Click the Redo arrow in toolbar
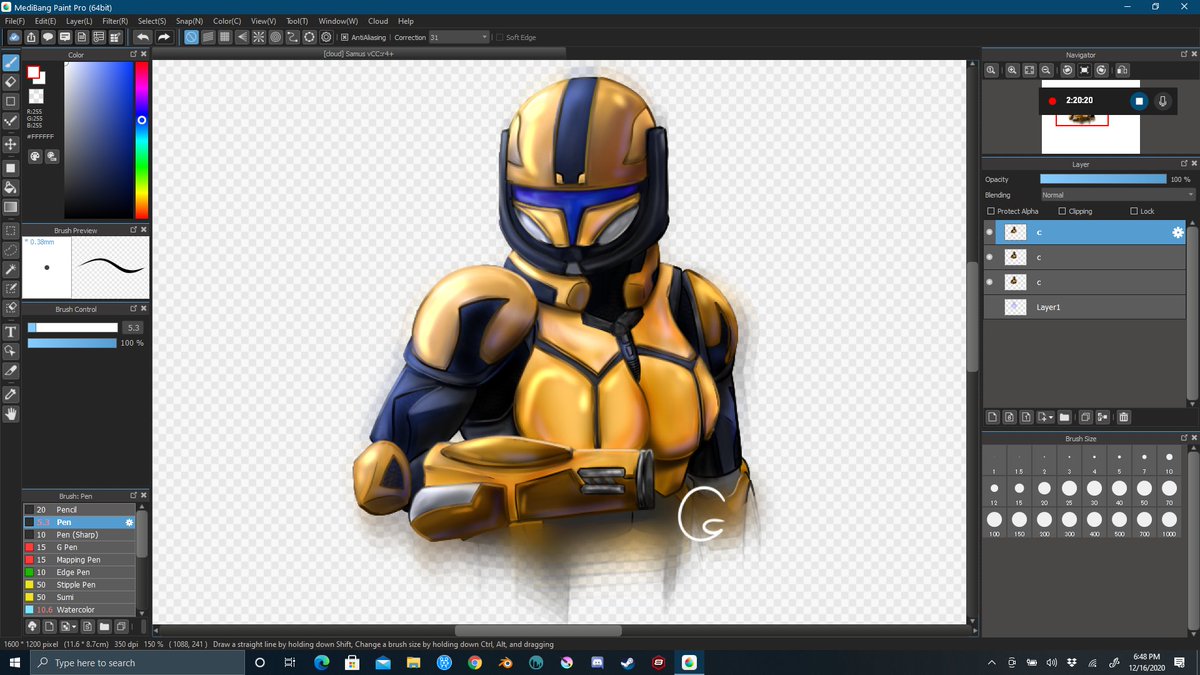Viewport: 1200px width, 675px height. point(164,37)
